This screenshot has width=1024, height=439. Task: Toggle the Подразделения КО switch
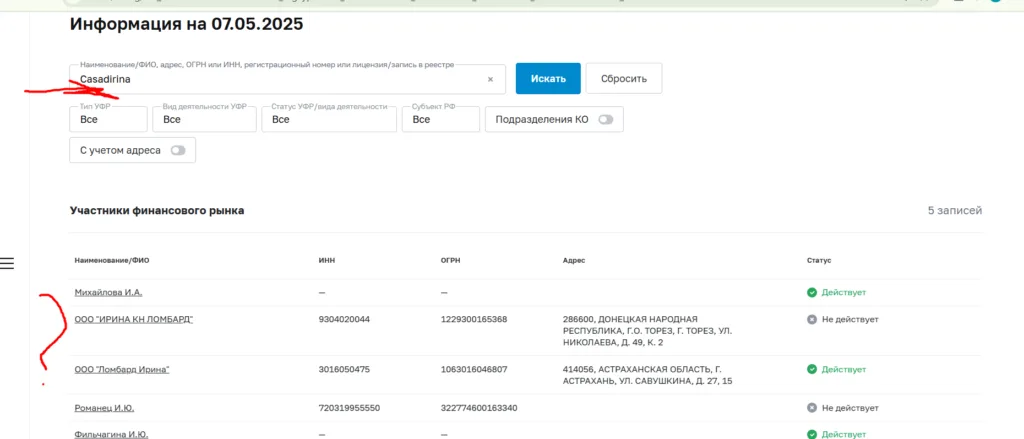(605, 119)
